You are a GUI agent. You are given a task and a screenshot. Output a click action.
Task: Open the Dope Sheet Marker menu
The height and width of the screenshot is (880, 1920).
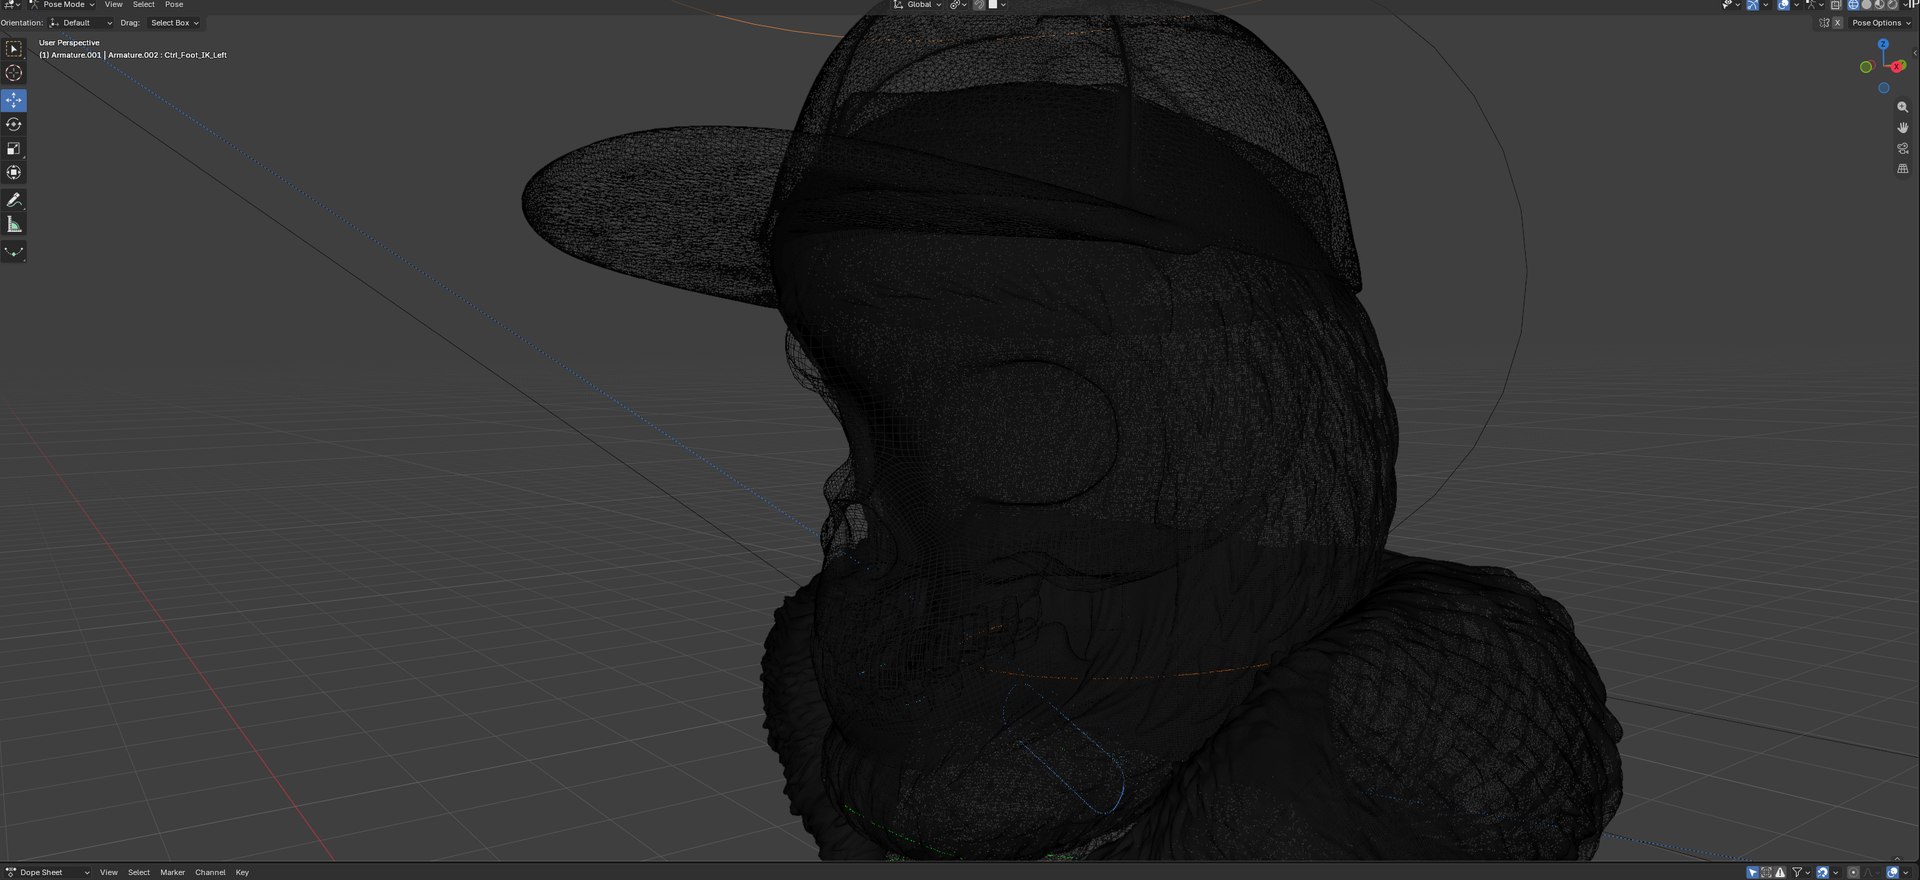(172, 872)
